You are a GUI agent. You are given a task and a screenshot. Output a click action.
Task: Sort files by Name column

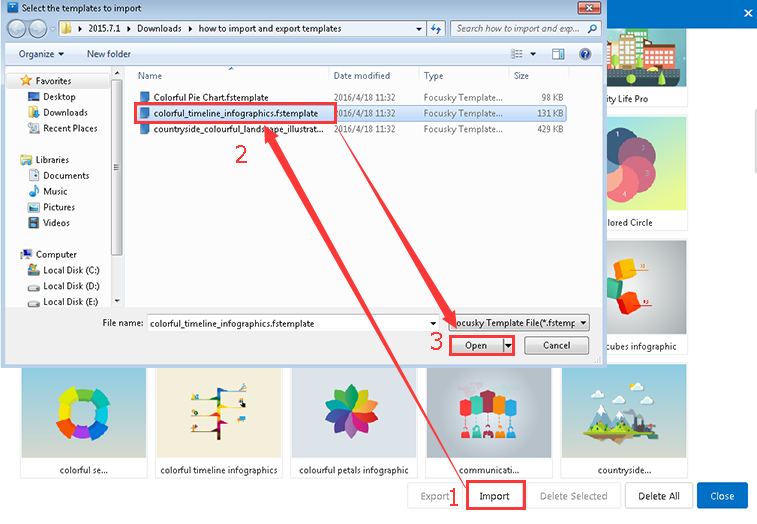tap(232, 76)
